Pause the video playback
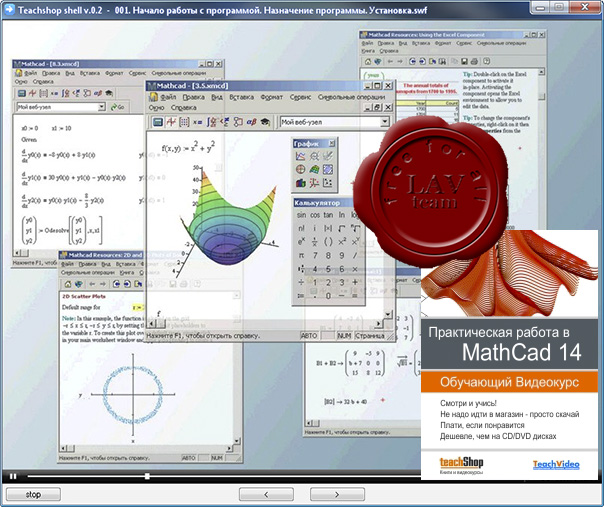Screen dimensions: 604x507 click(13, 476)
